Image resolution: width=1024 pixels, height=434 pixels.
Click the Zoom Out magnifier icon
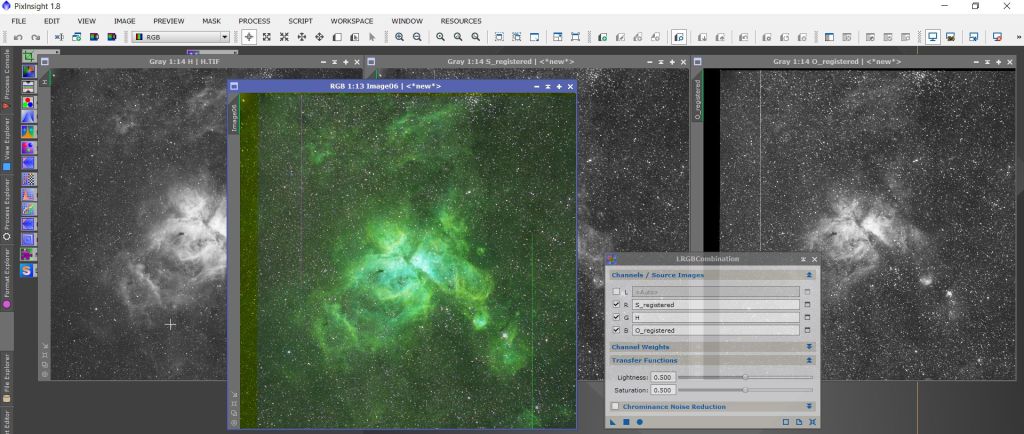416,37
